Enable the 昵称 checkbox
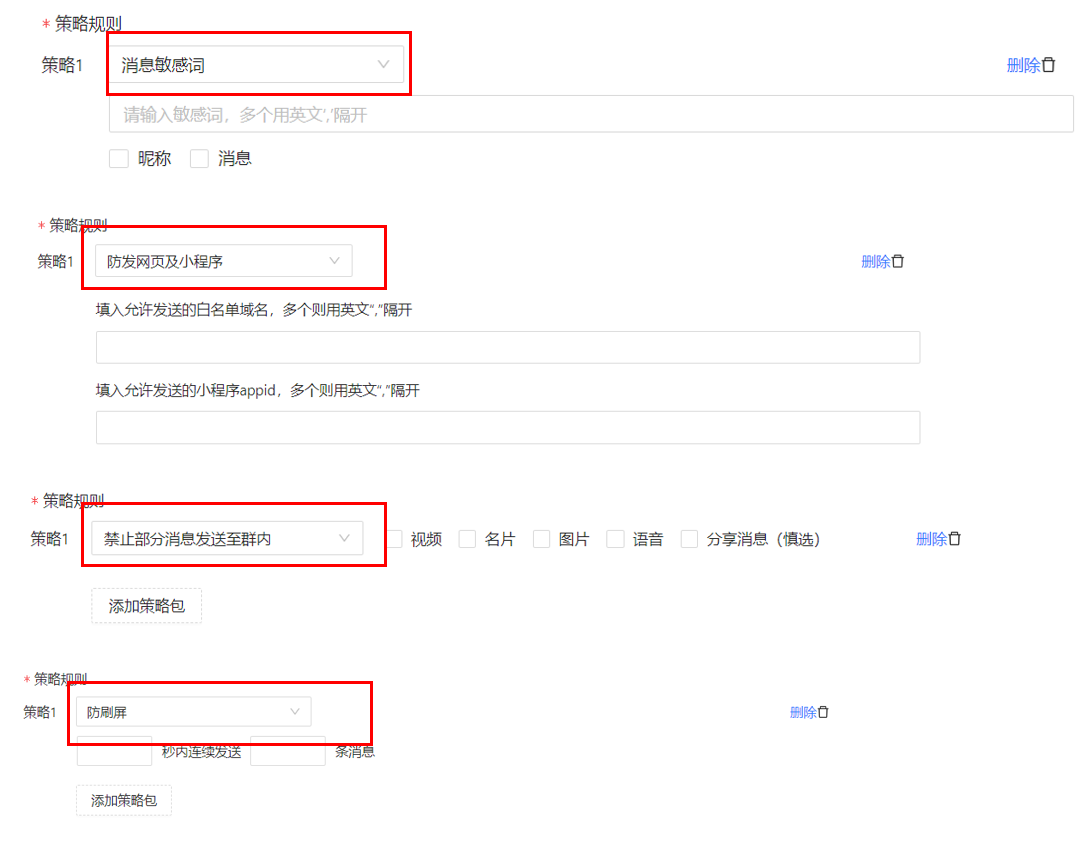 pos(119,158)
